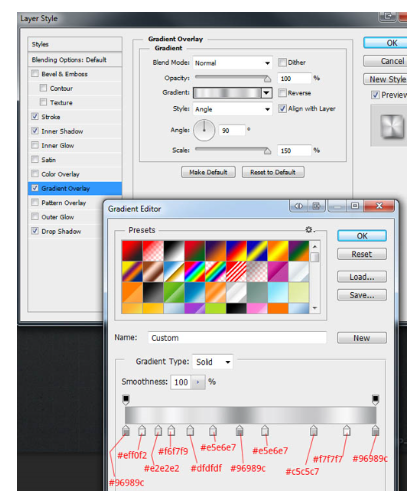This screenshot has width=418, height=491.
Task: Select the color stop labeled #dfdfdf
Action: click(190, 430)
